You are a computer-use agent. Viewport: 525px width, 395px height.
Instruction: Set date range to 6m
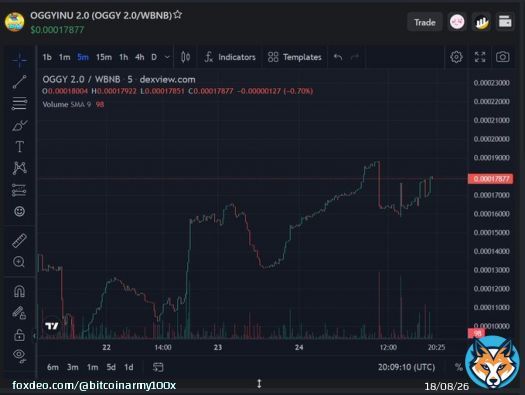click(53, 367)
